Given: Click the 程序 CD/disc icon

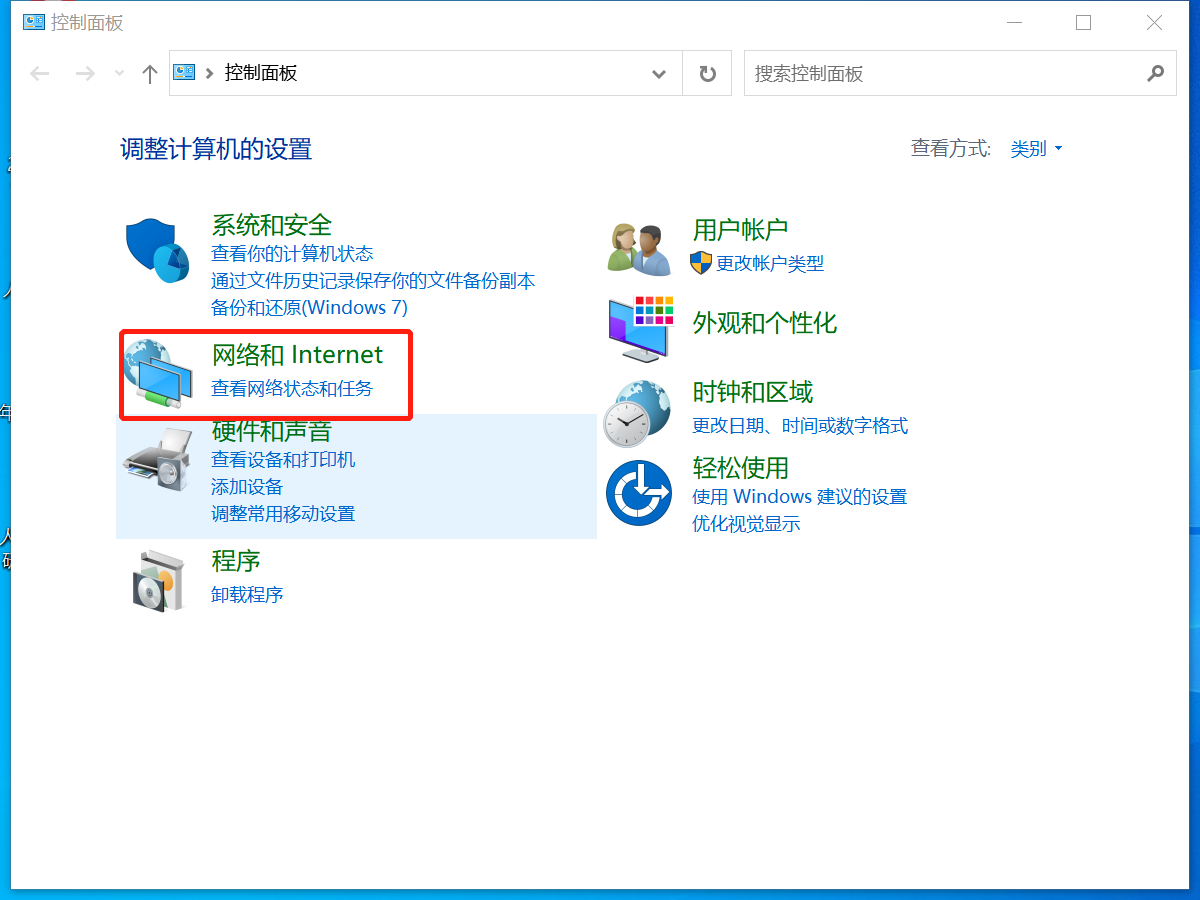Looking at the screenshot, I should [x=157, y=580].
